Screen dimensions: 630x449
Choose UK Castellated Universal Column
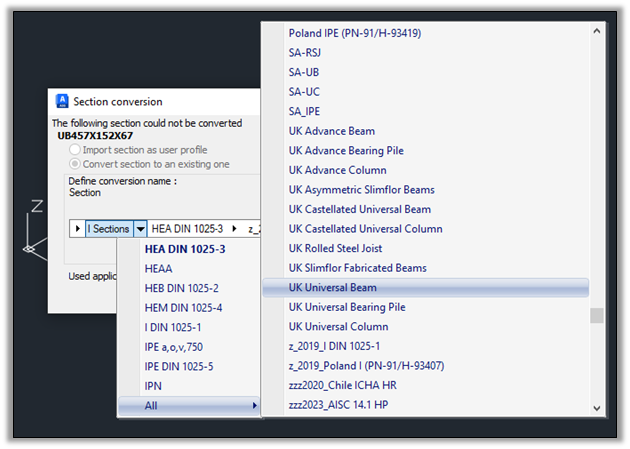coord(425,229)
